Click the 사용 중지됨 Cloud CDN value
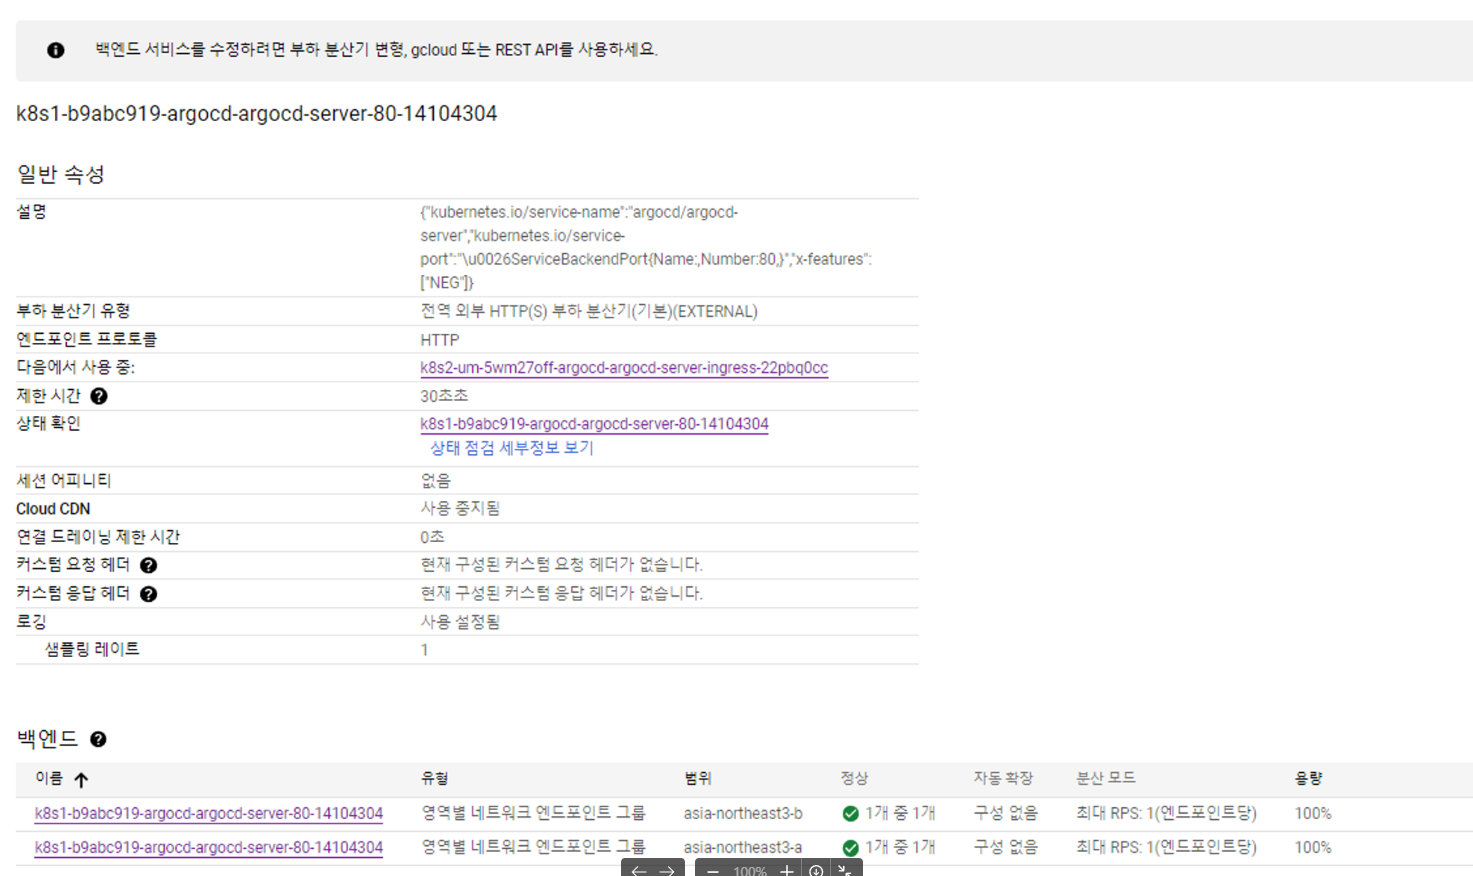1473x876 pixels. 460,509
